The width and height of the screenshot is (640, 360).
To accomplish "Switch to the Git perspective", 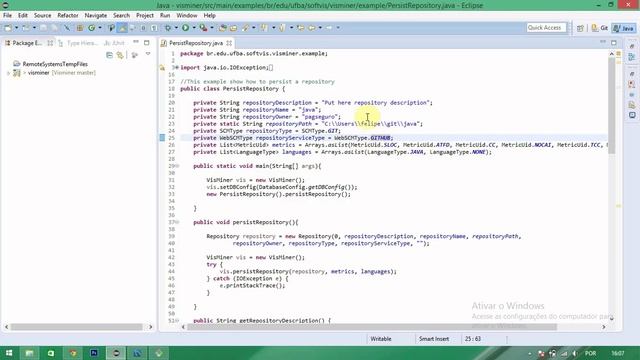I will [x=600, y=28].
